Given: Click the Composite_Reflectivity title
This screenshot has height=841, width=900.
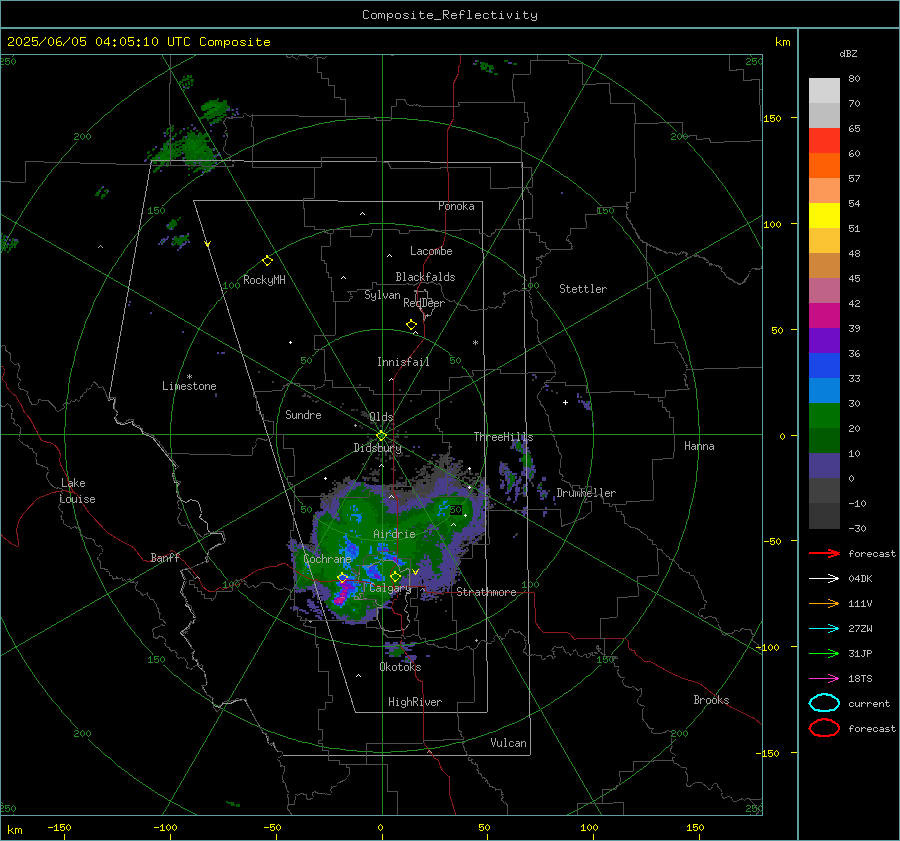Looking at the screenshot, I should point(450,15).
